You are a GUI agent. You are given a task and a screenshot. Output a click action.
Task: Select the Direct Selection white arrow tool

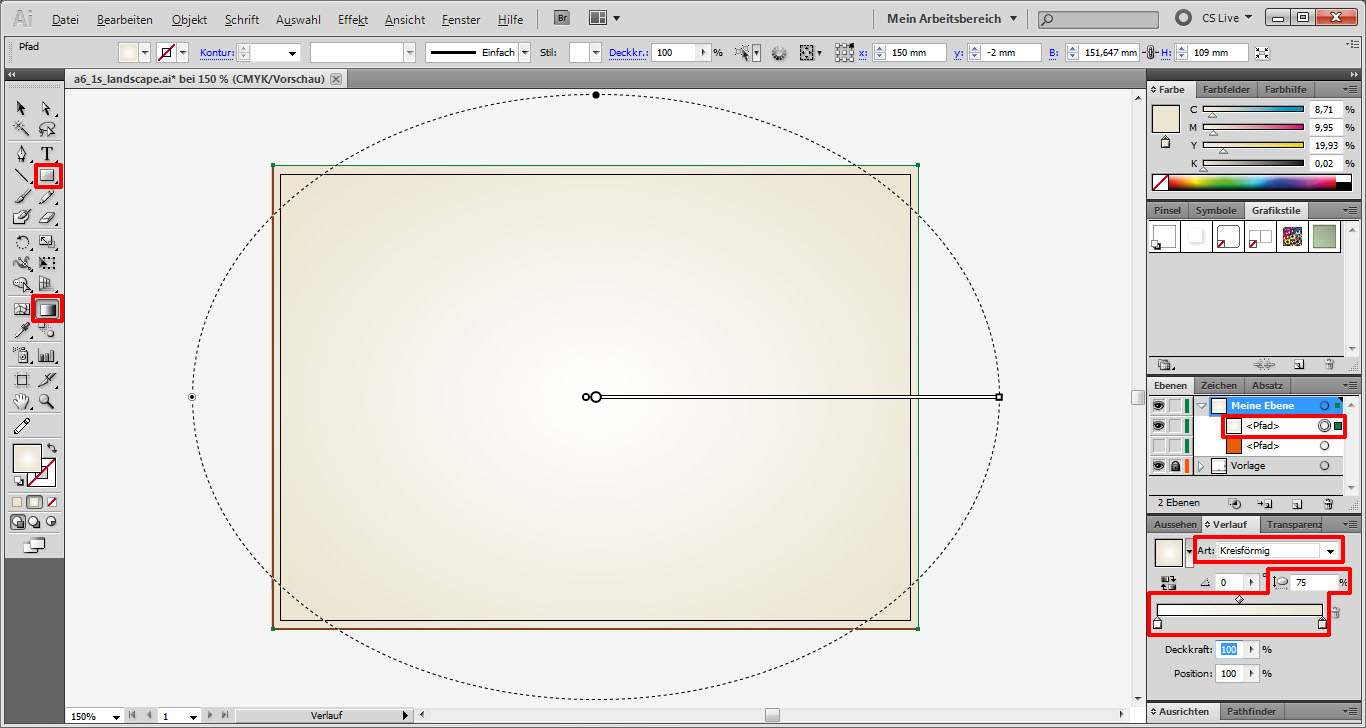tap(47, 107)
